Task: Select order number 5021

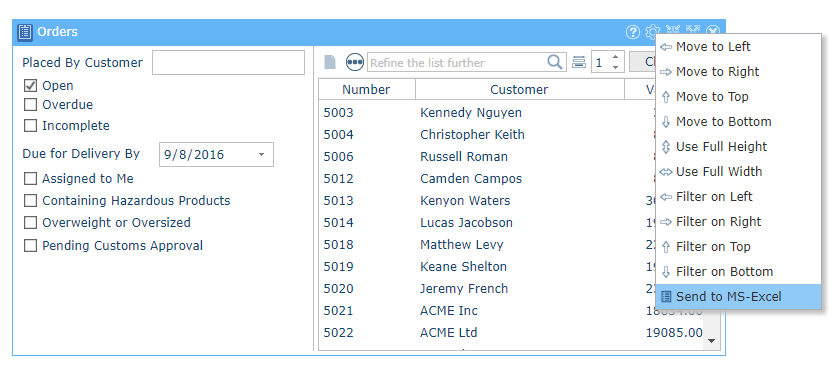Action: (x=339, y=311)
